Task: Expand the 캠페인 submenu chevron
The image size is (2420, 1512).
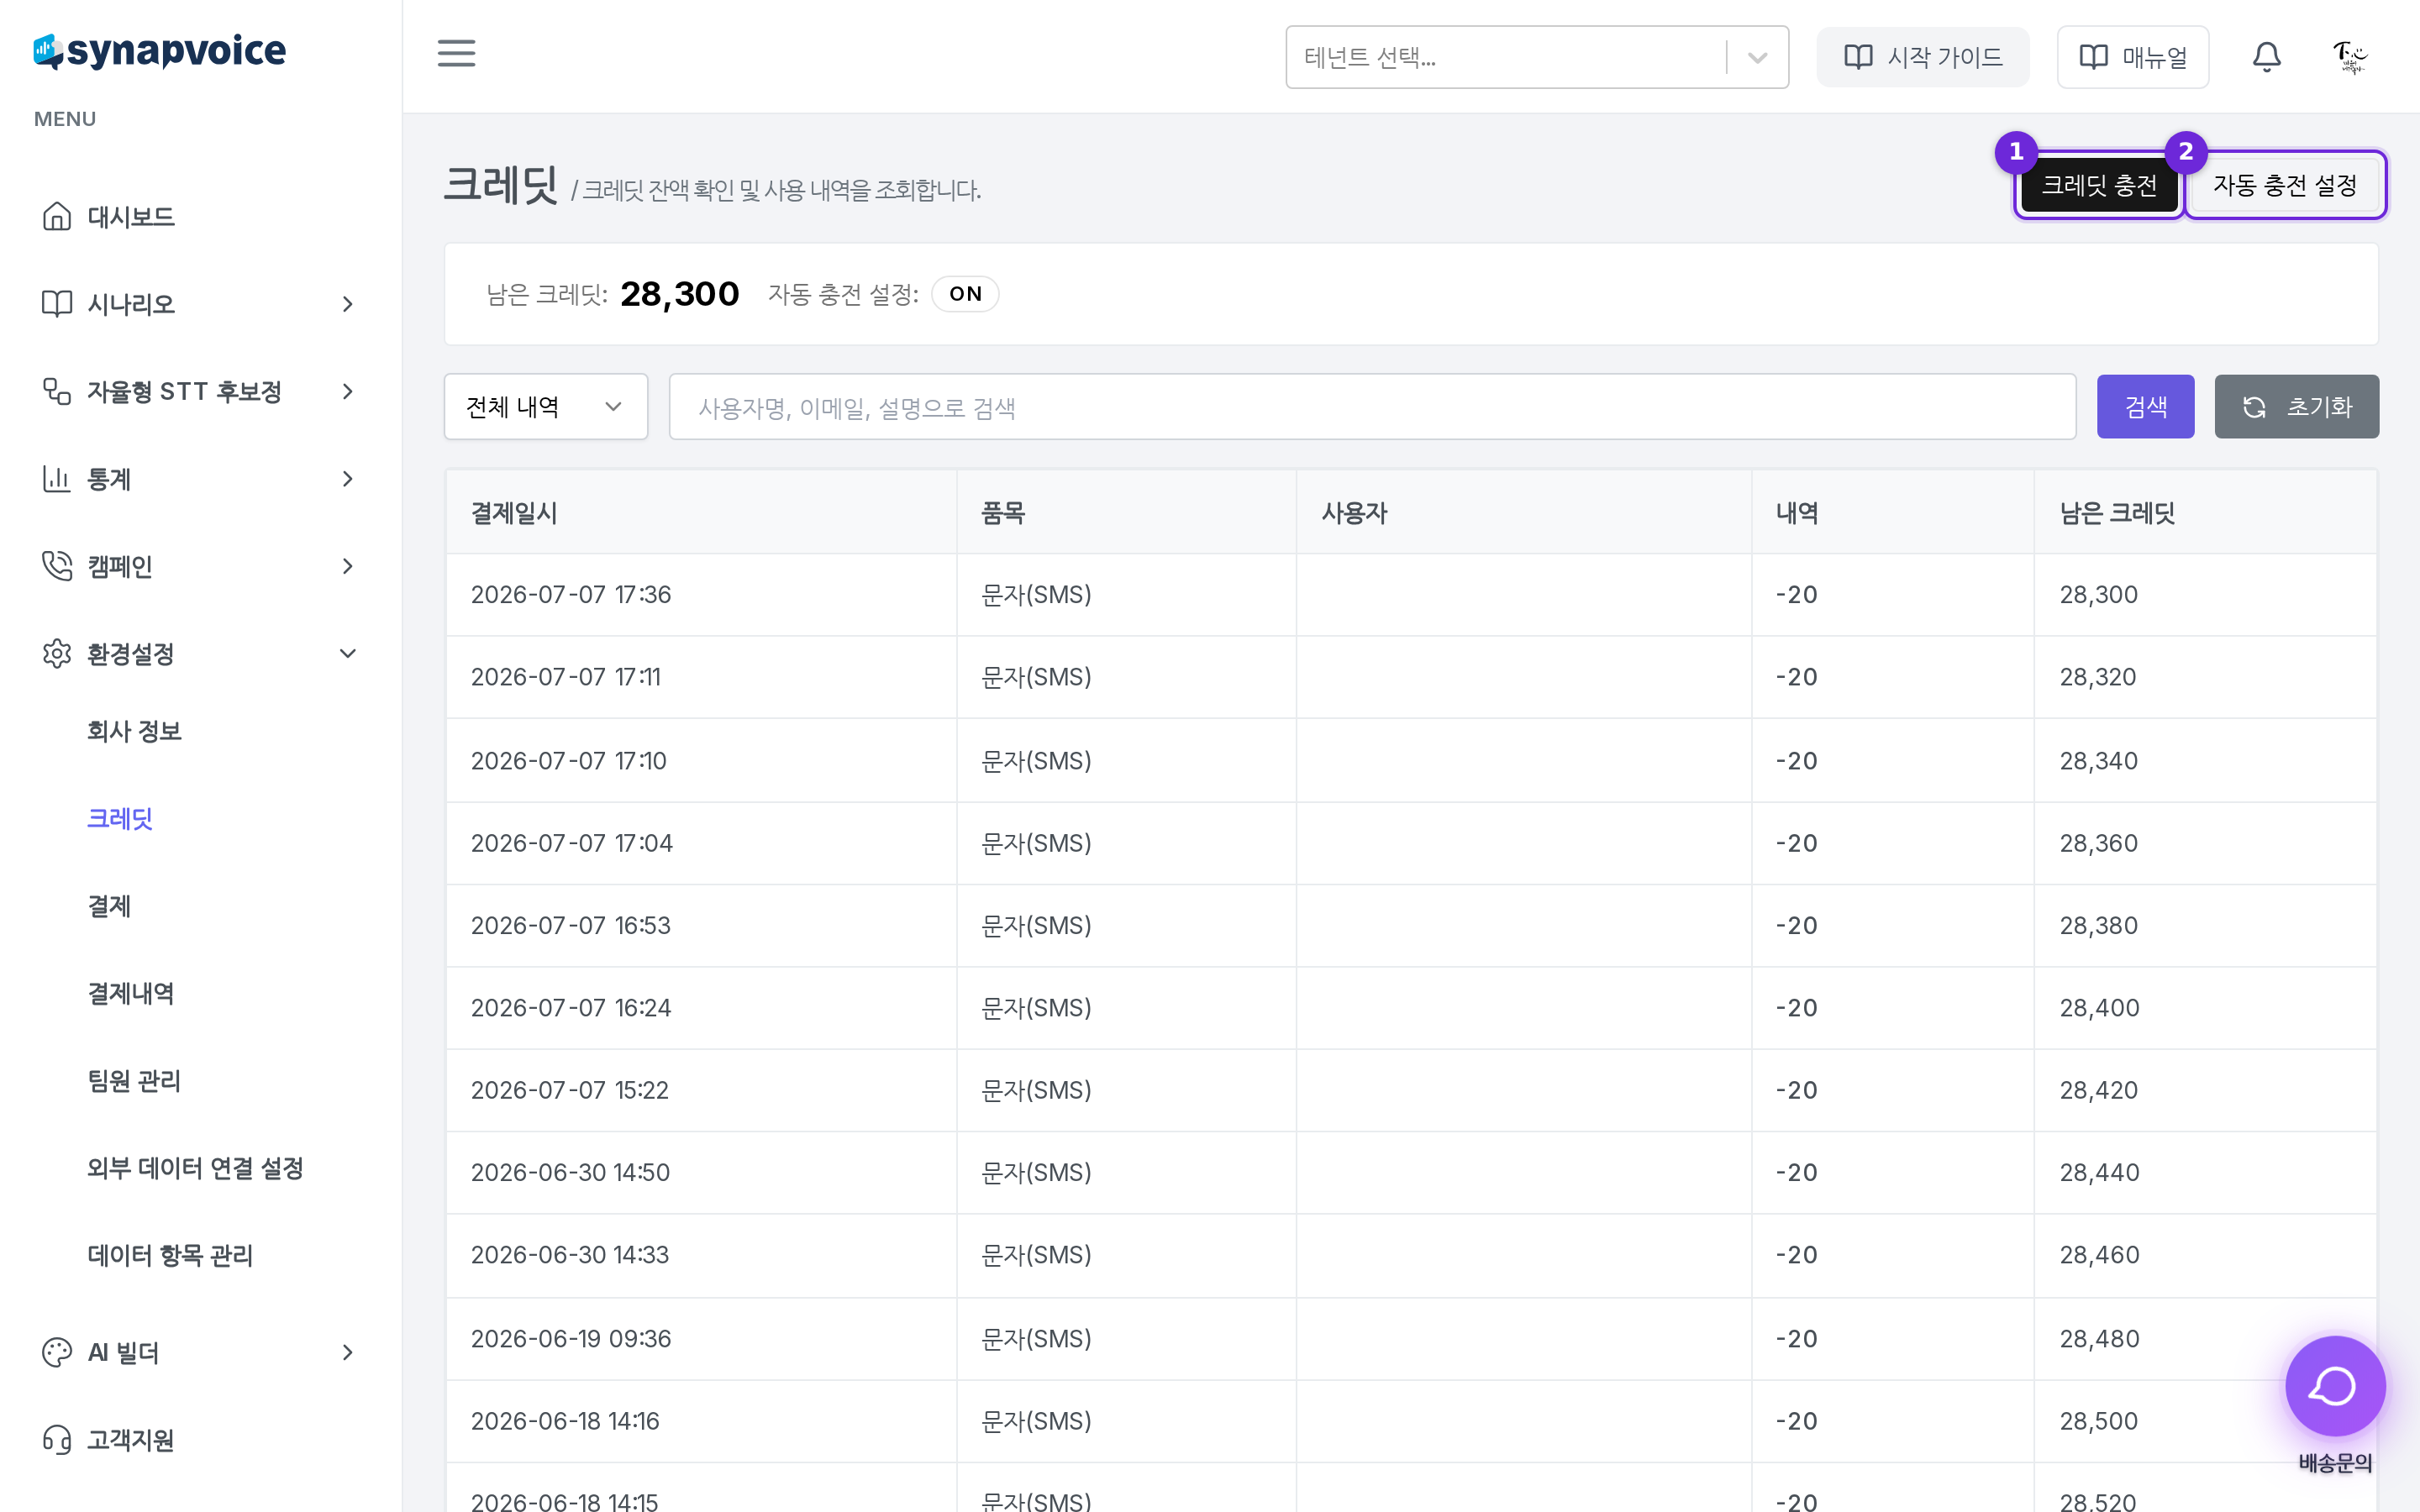Action: click(x=348, y=566)
